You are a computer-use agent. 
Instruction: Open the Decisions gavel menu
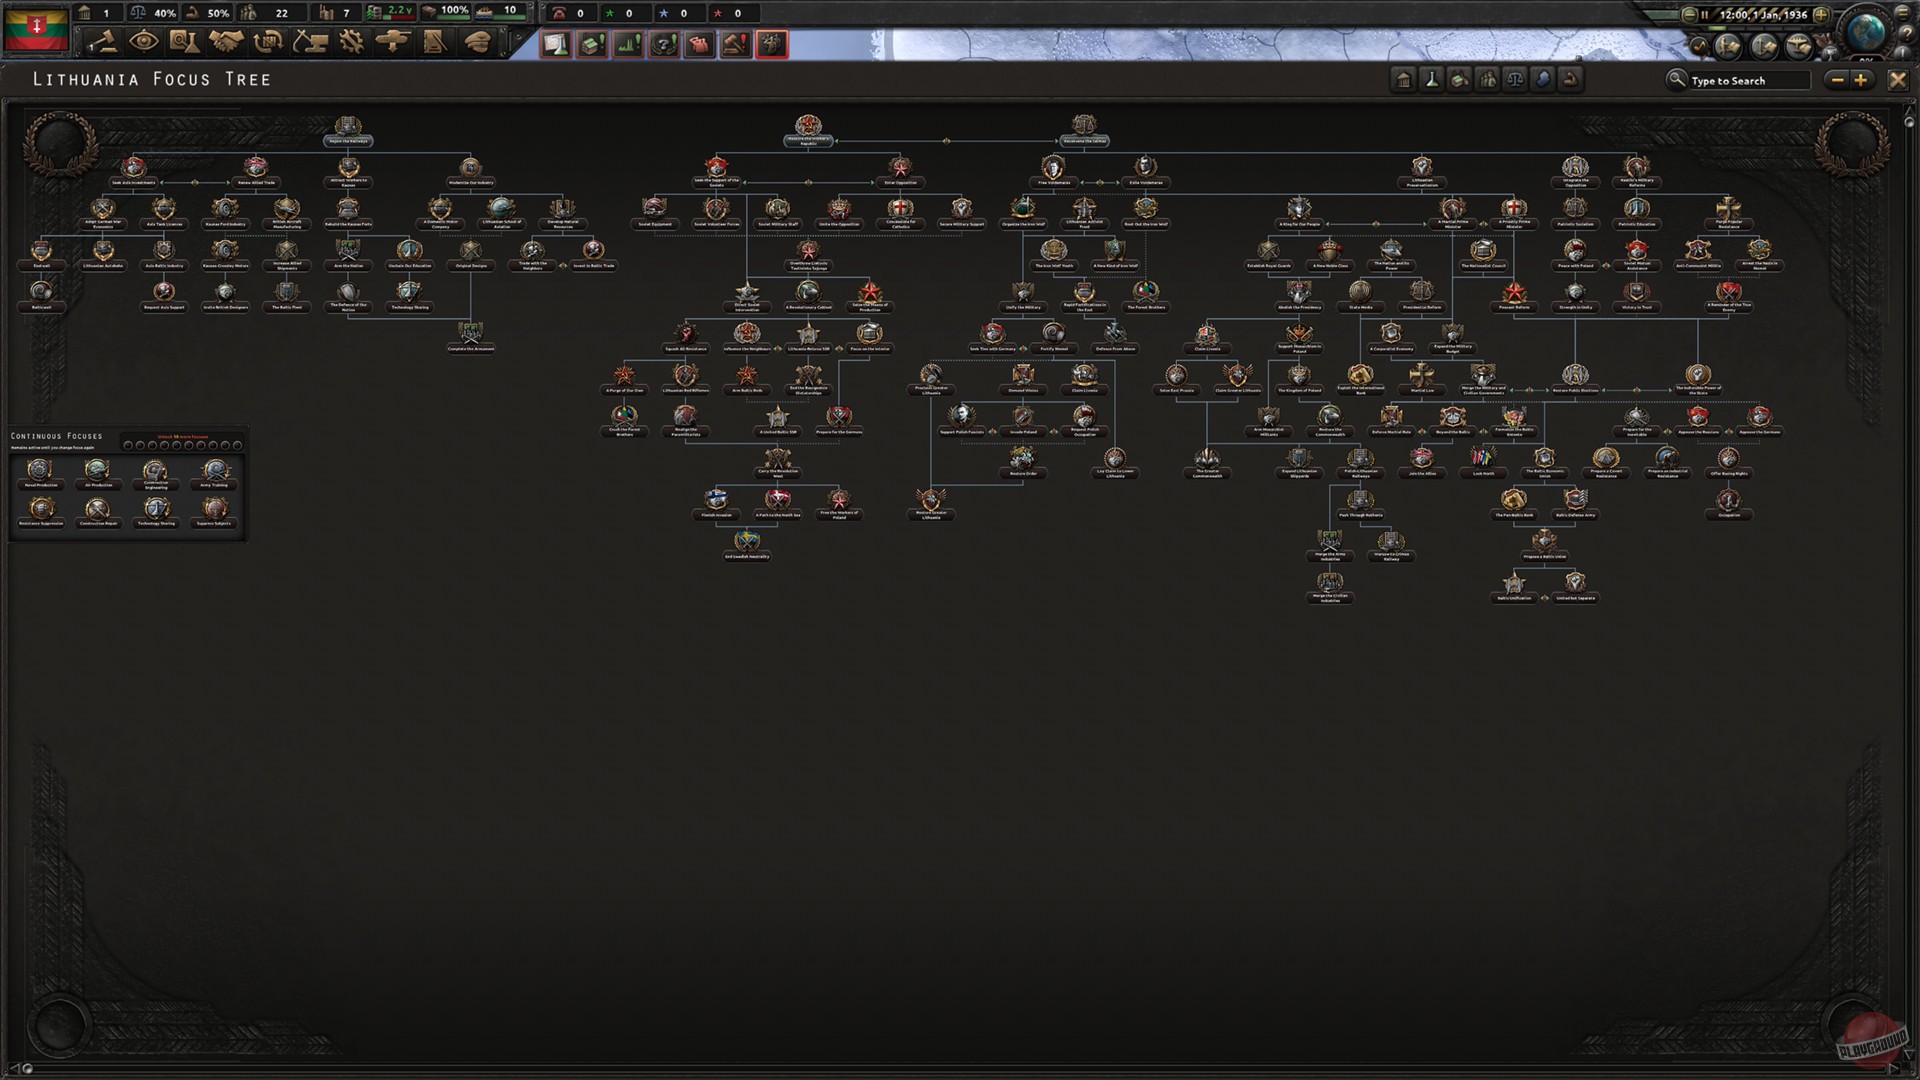tap(102, 42)
